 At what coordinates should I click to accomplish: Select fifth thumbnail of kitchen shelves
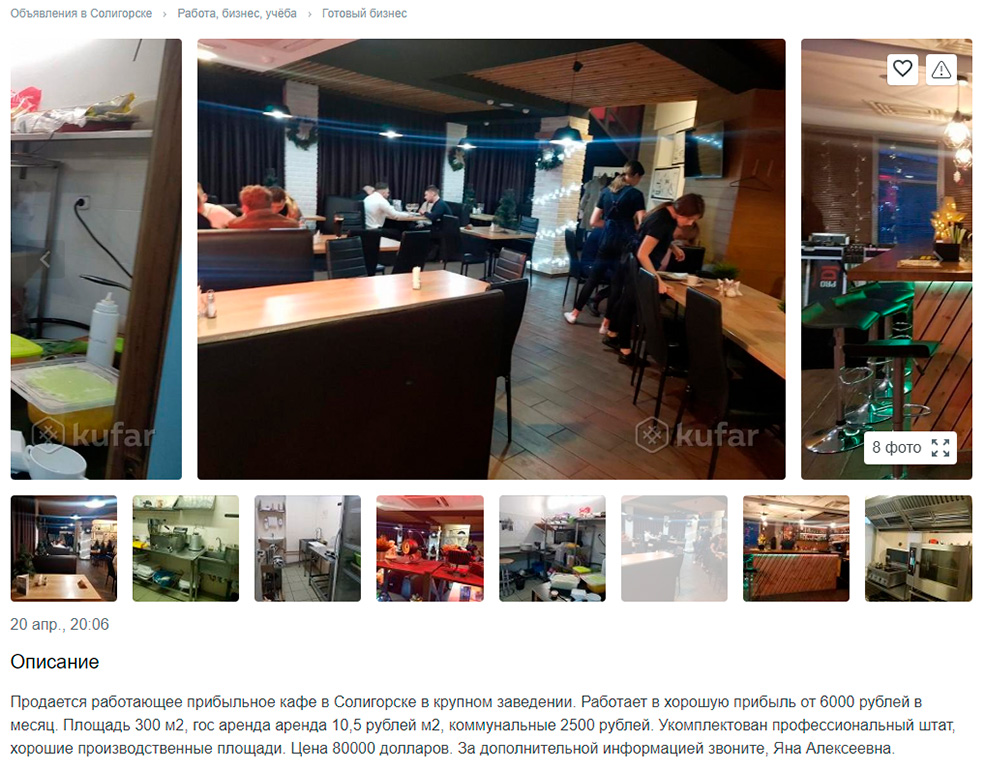click(552, 549)
